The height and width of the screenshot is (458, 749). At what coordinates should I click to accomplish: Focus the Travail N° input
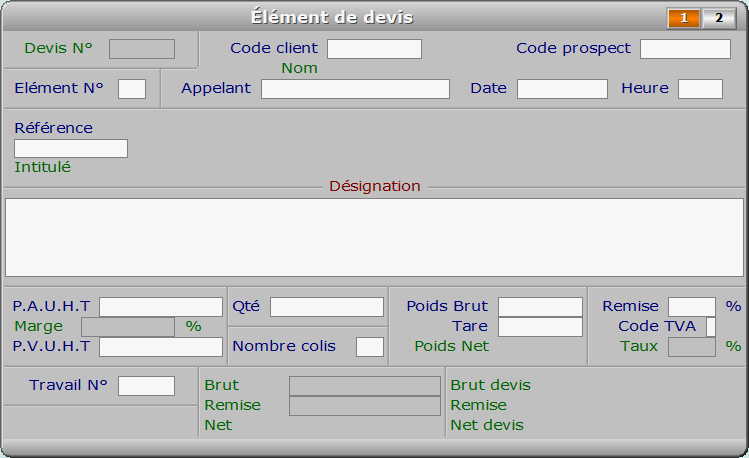click(x=146, y=386)
